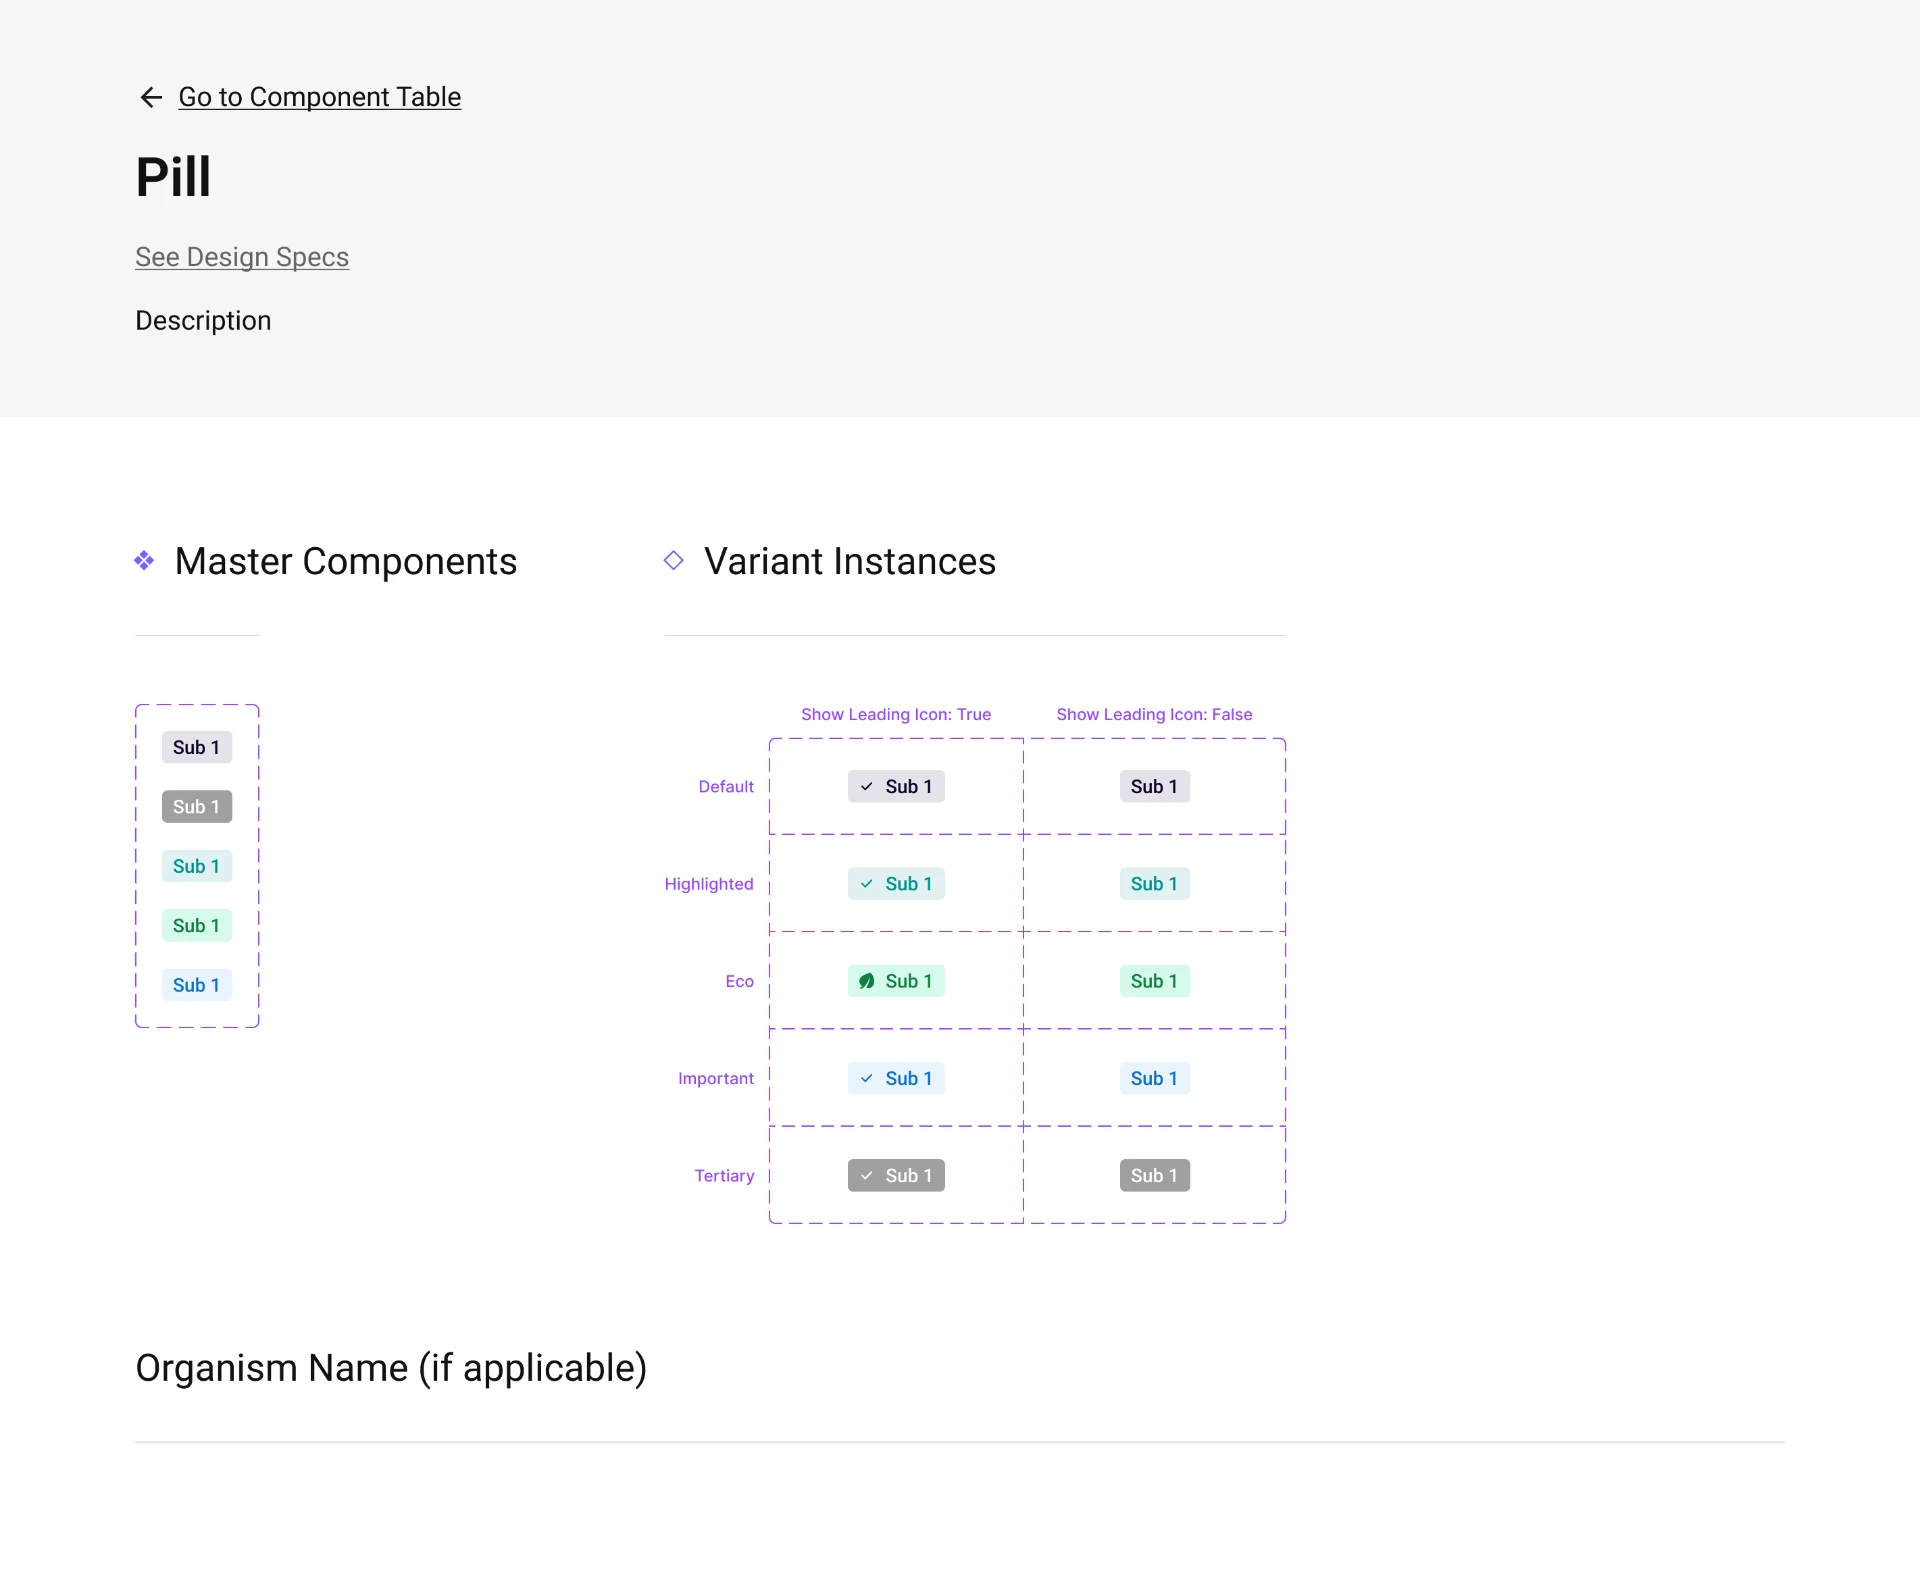This screenshot has height=1578, width=1920.
Task: Select the Highlighted pill without leading icon
Action: pyautogui.click(x=1155, y=884)
